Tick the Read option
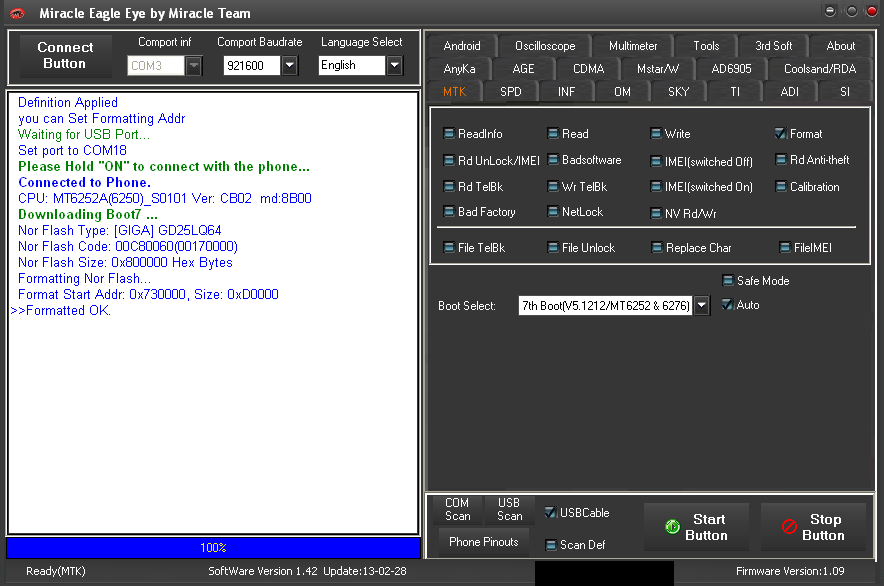This screenshot has height=586, width=884. click(x=552, y=134)
